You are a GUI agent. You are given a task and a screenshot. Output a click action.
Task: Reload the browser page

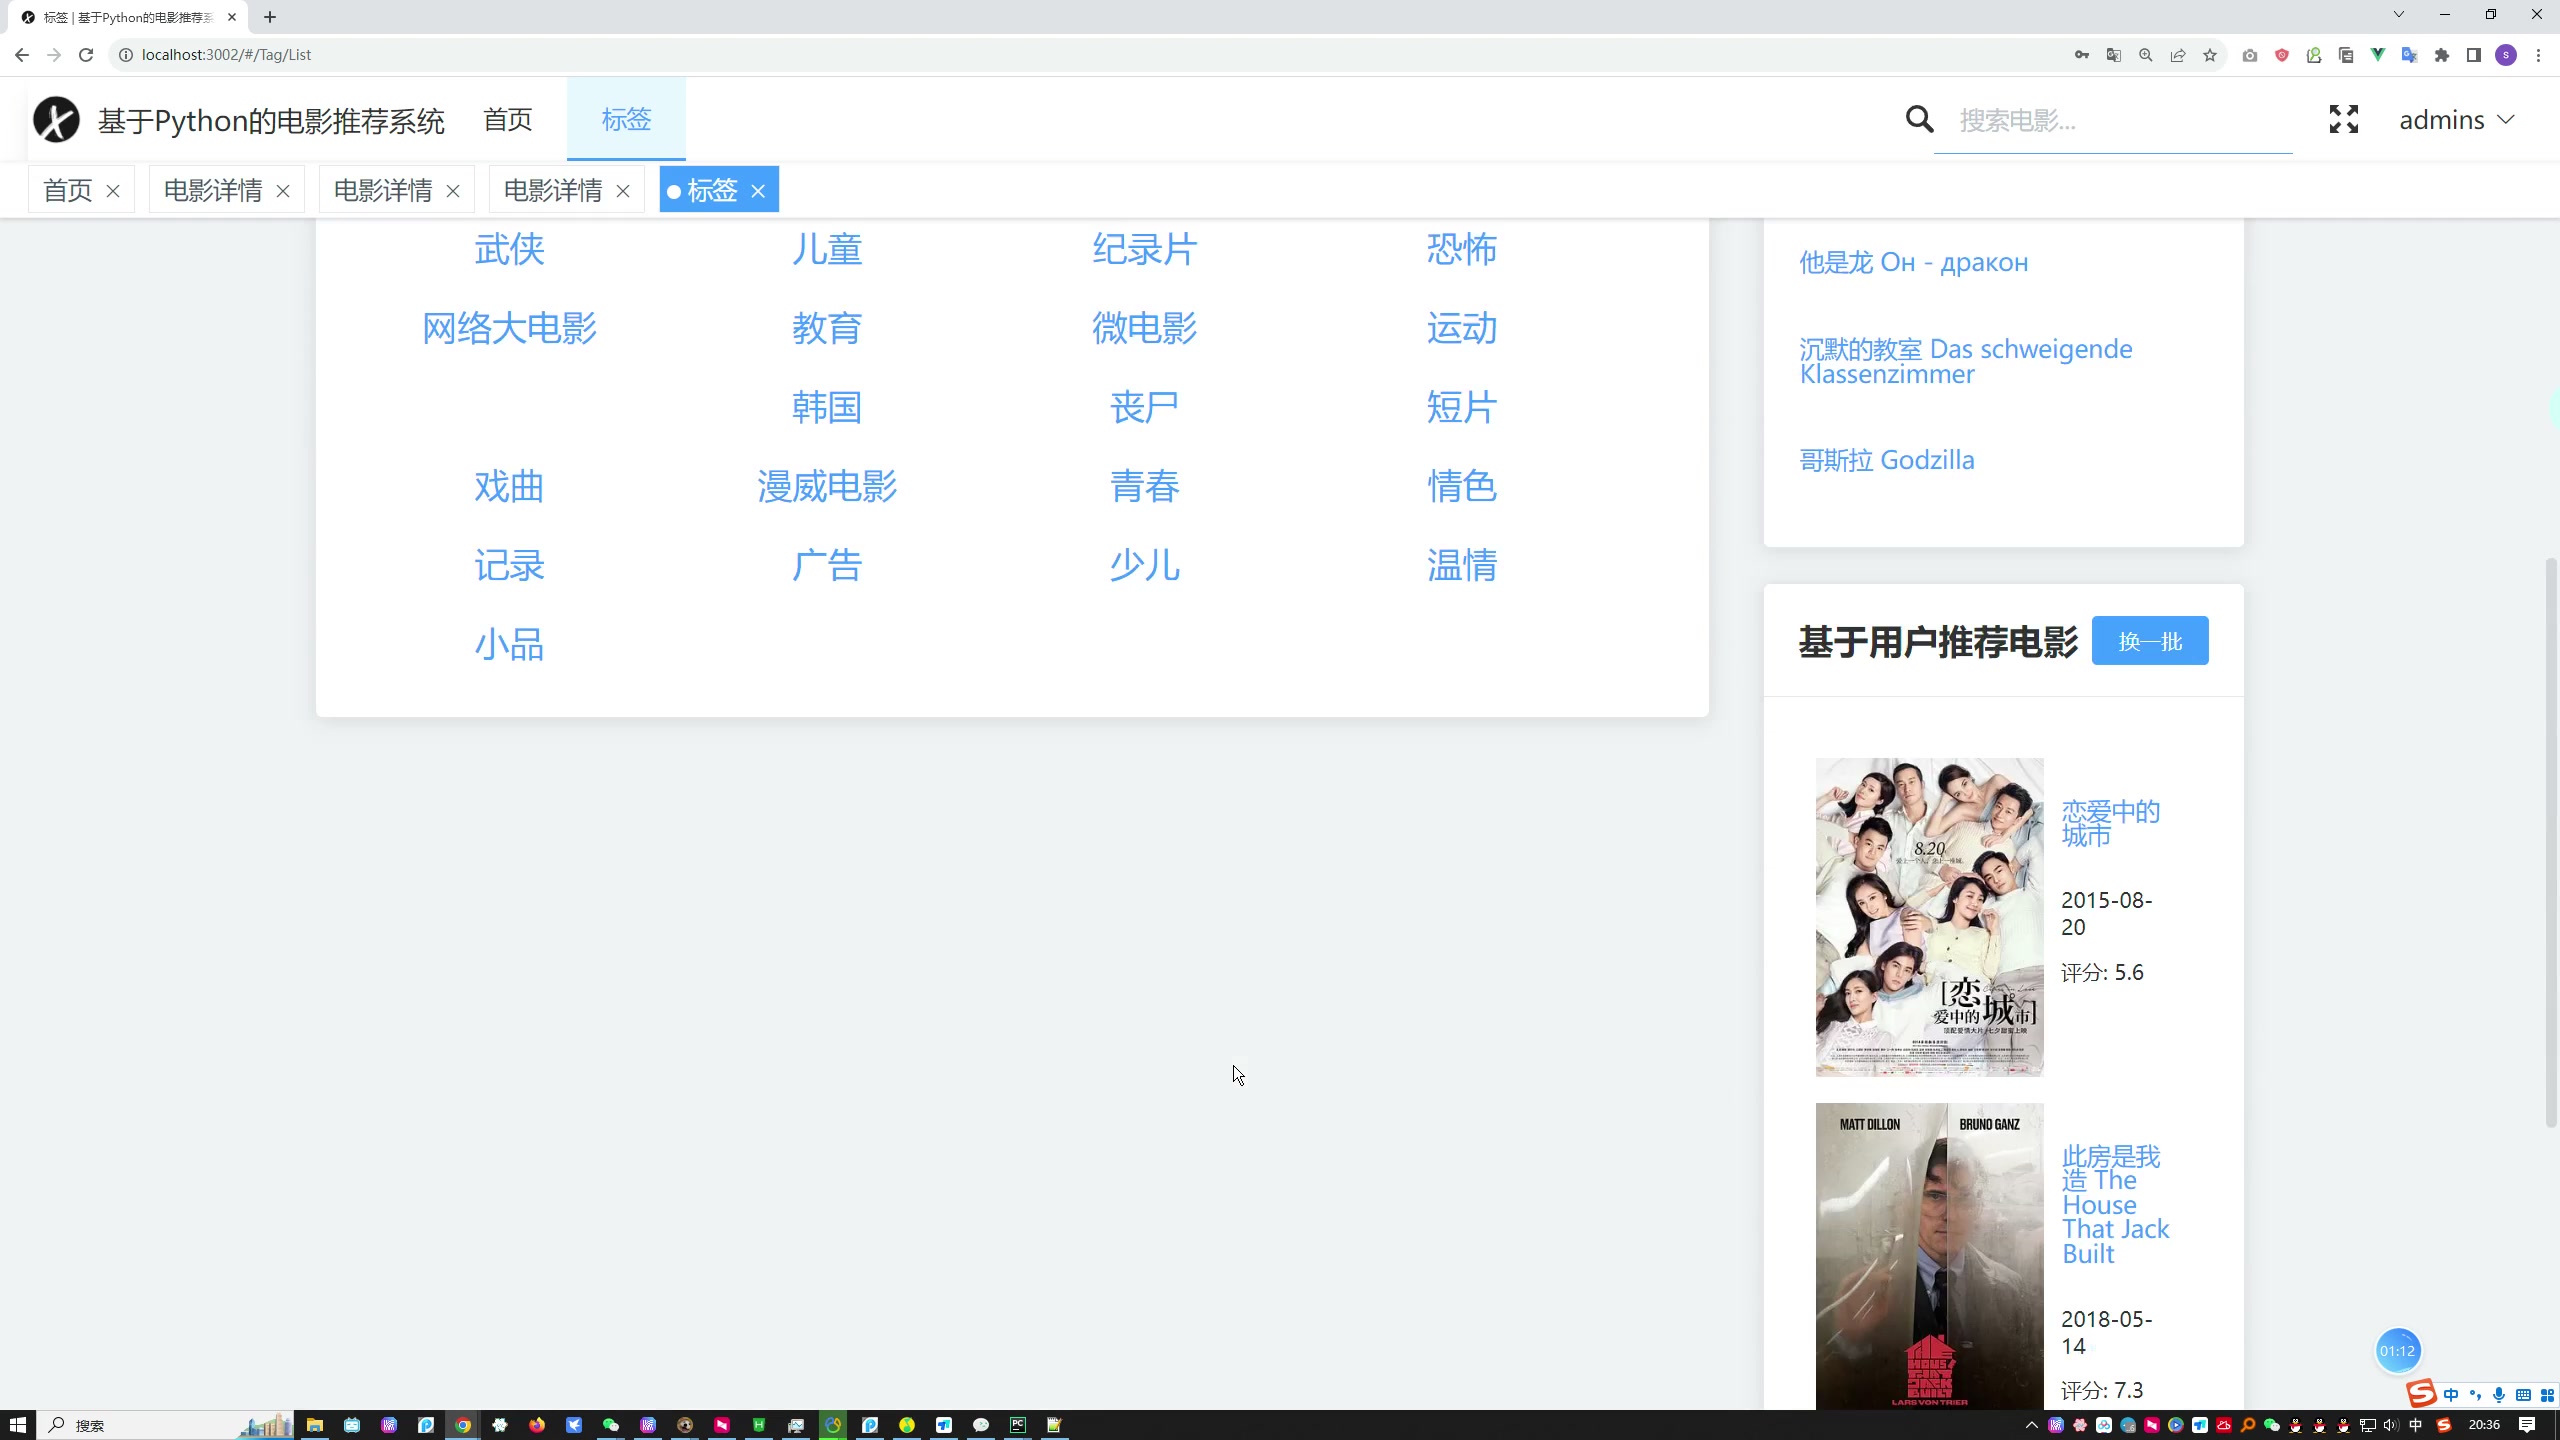click(x=86, y=55)
